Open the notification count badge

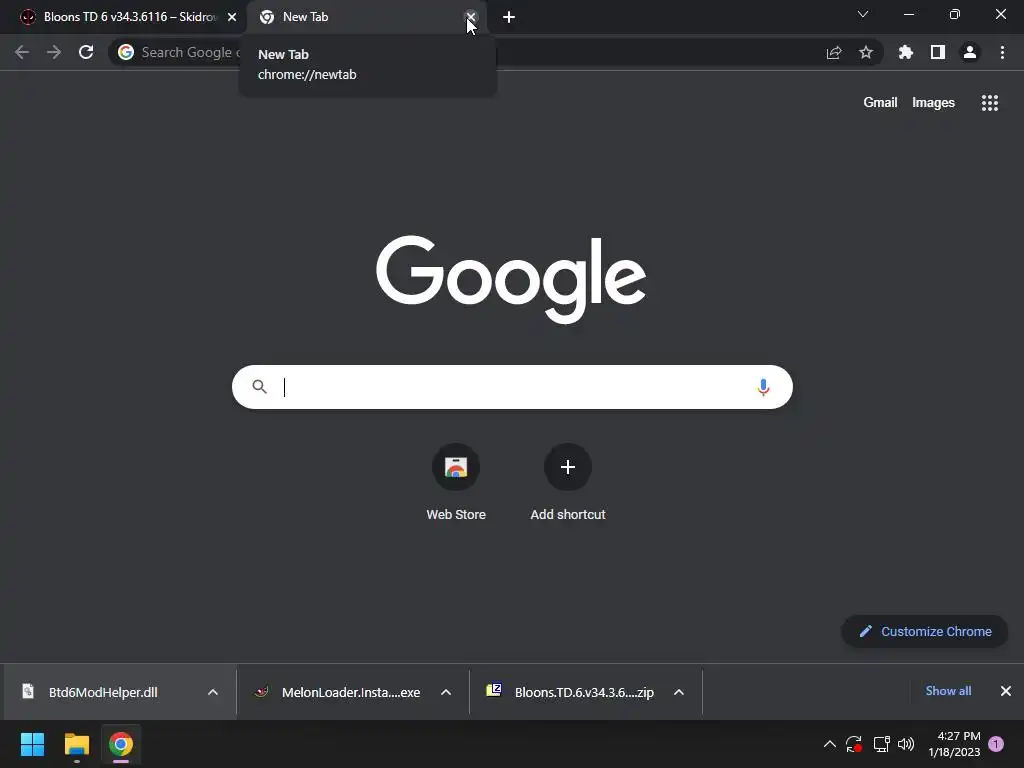pos(996,744)
